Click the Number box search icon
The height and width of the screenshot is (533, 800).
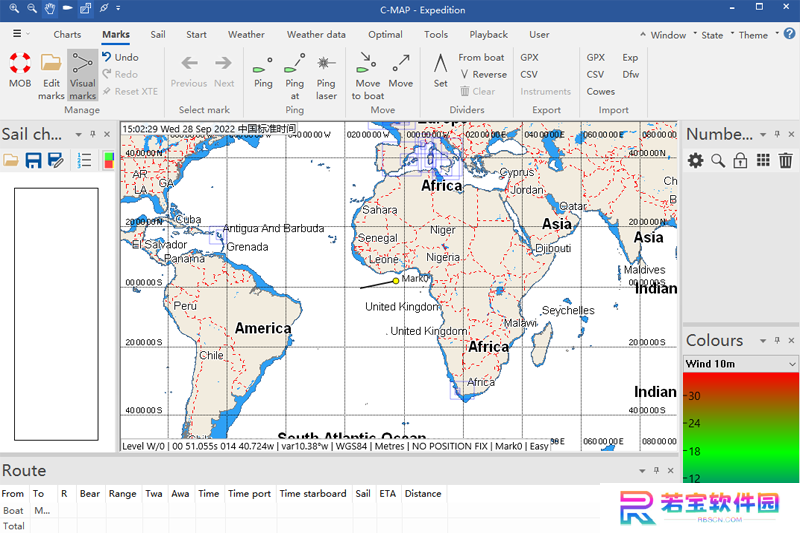(718, 161)
